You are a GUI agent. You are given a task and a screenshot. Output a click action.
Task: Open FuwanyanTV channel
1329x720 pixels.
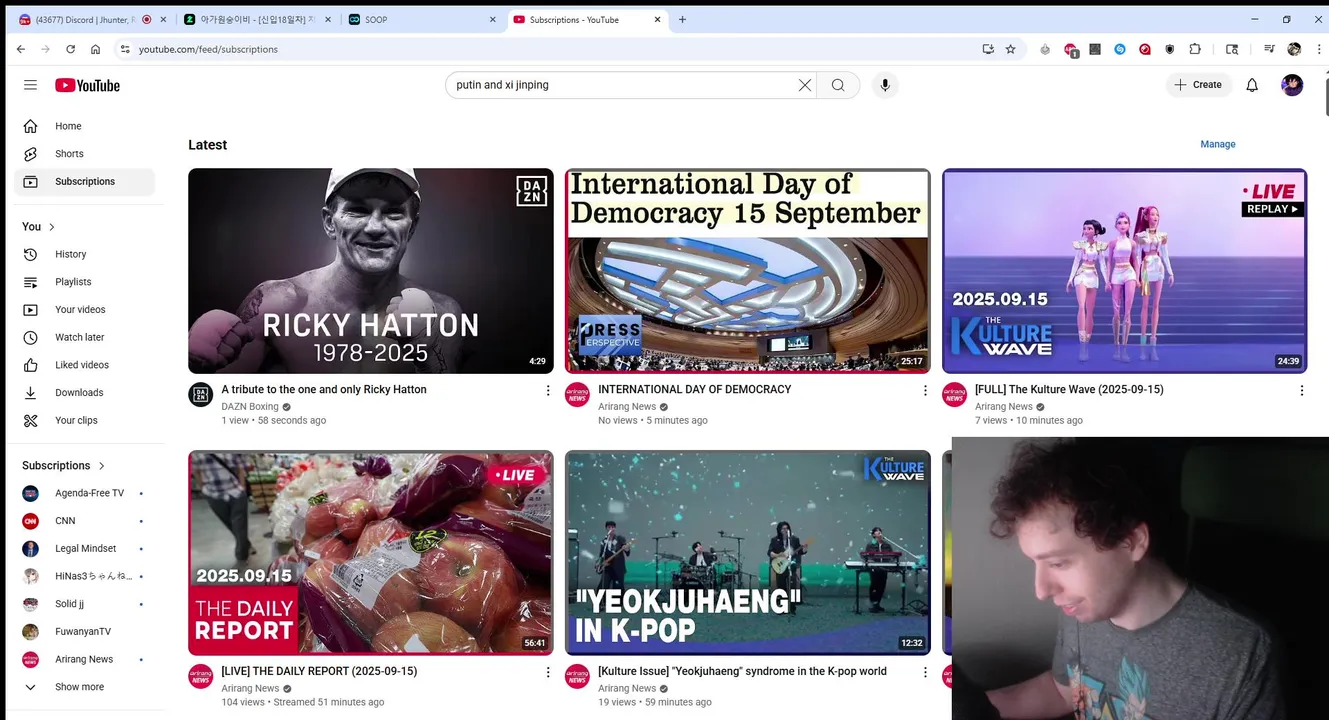click(x=85, y=632)
